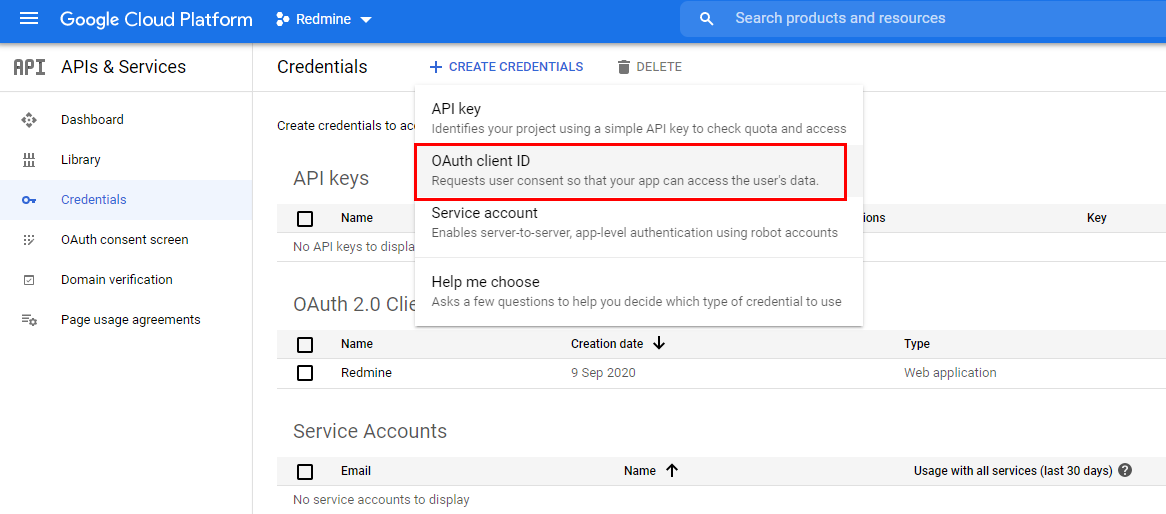The image size is (1166, 514).
Task: Tick the Service Accounts header checkbox
Action: point(305,472)
